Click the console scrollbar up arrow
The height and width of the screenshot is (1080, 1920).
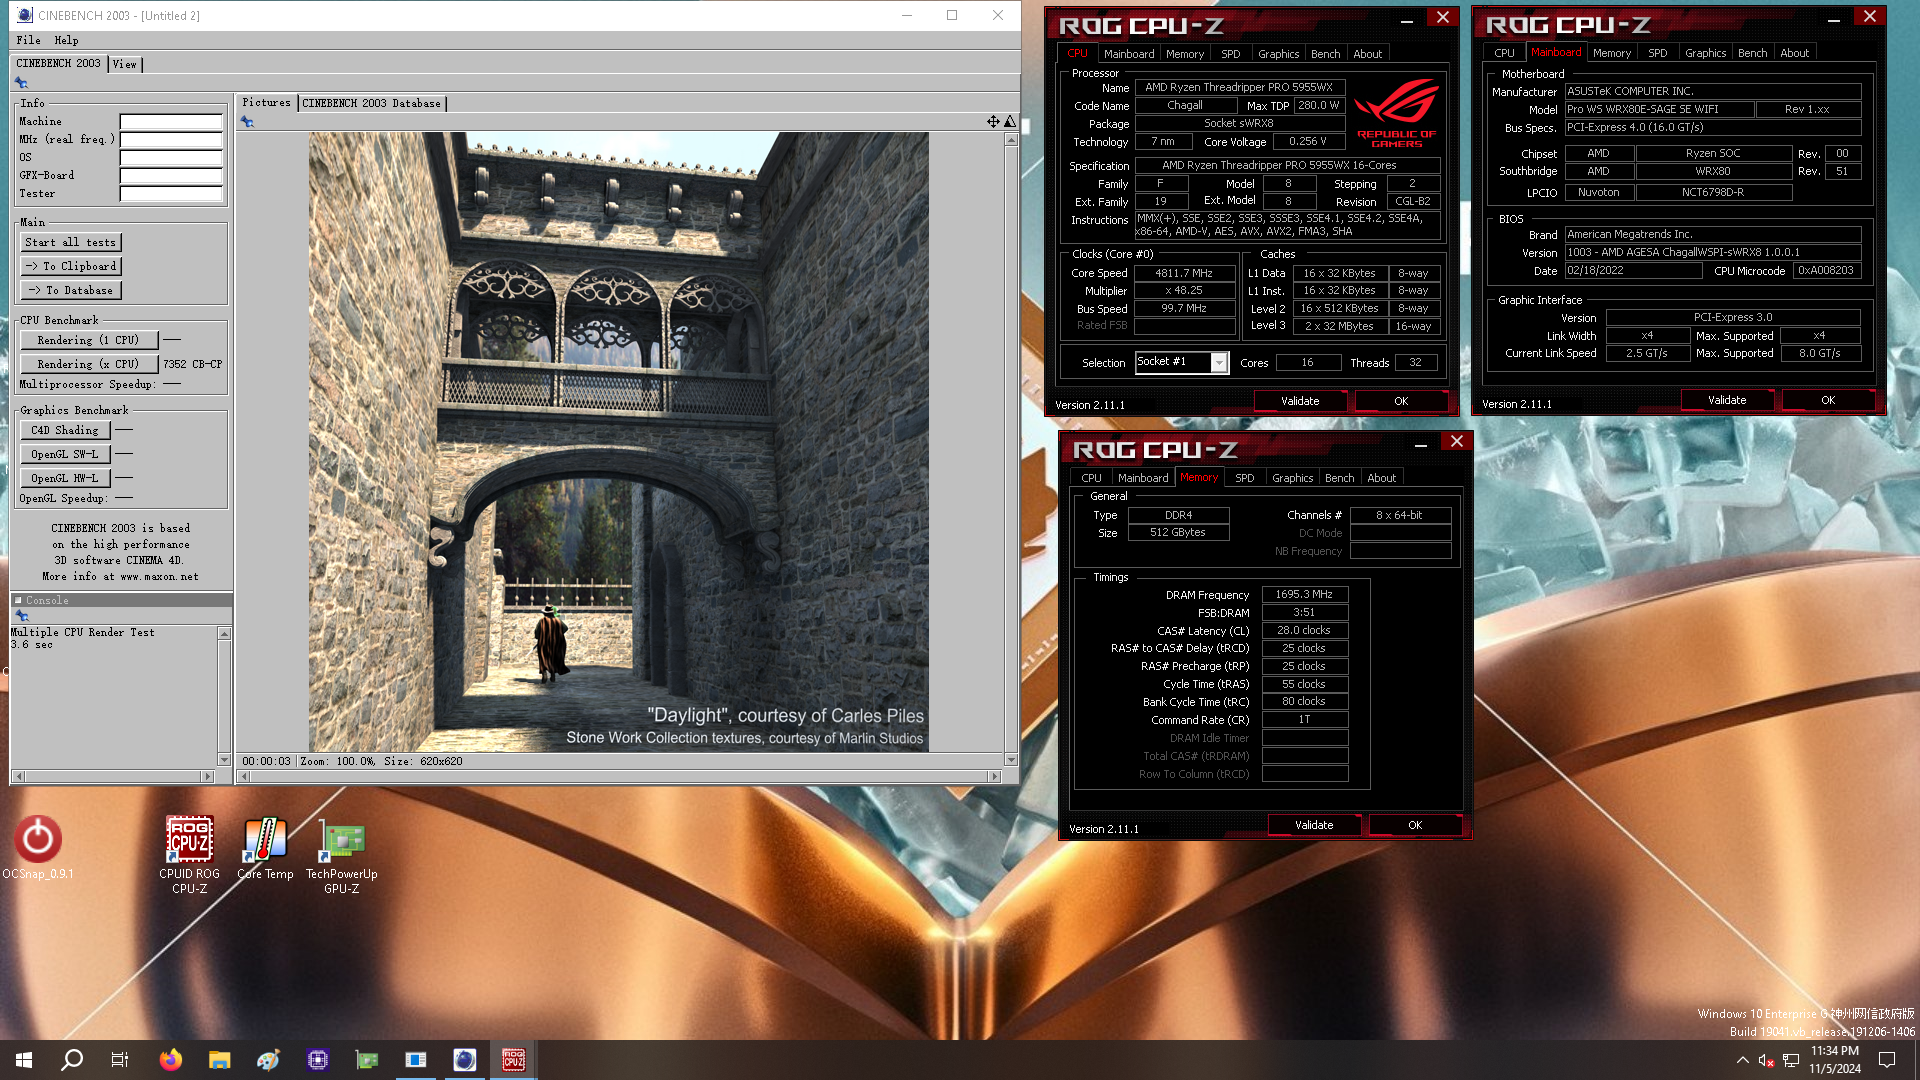(224, 633)
